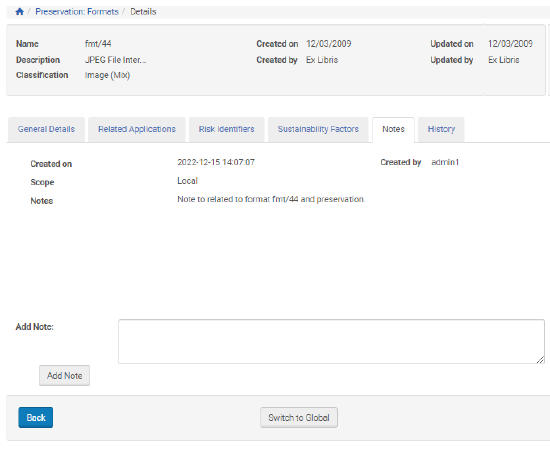
Task: Click the Image (Mix) classification value
Action: (107, 75)
